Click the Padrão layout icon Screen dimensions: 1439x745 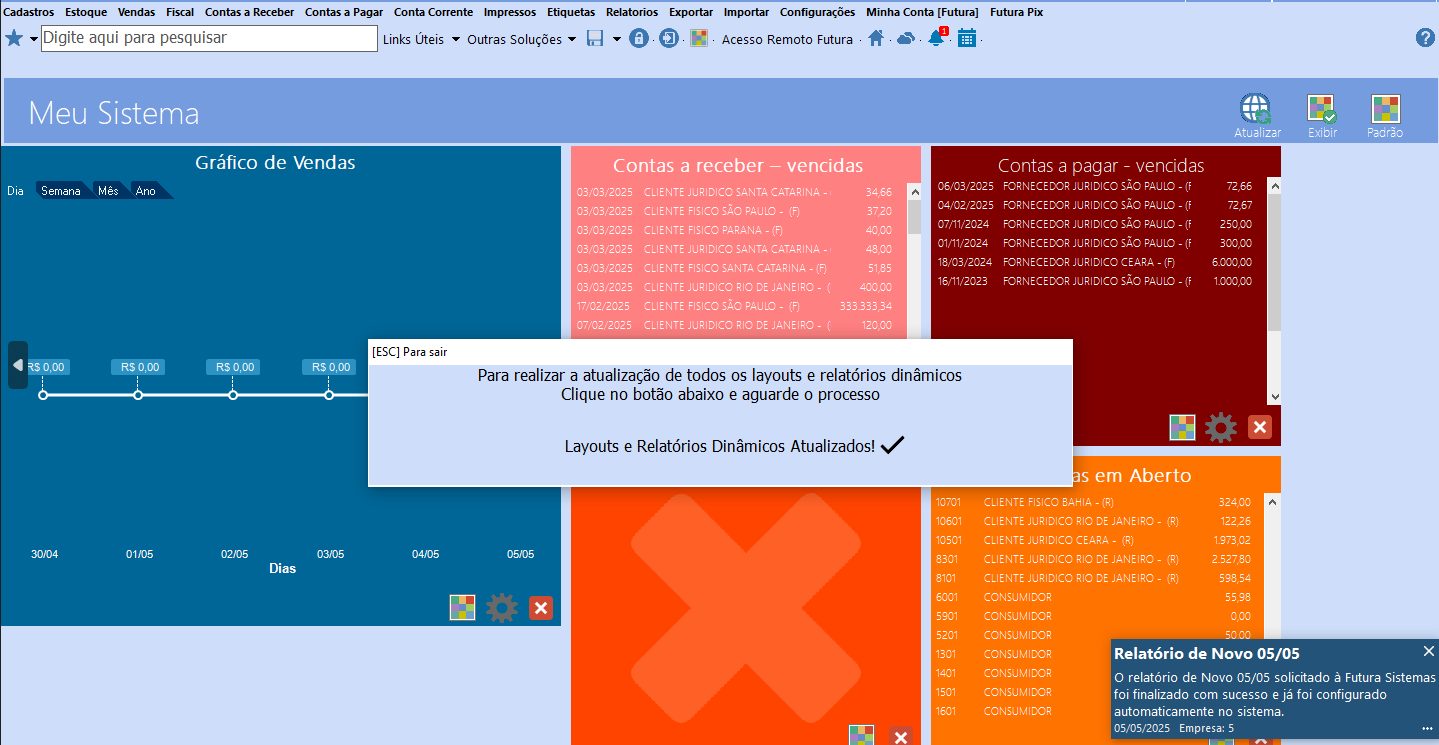point(1385,116)
